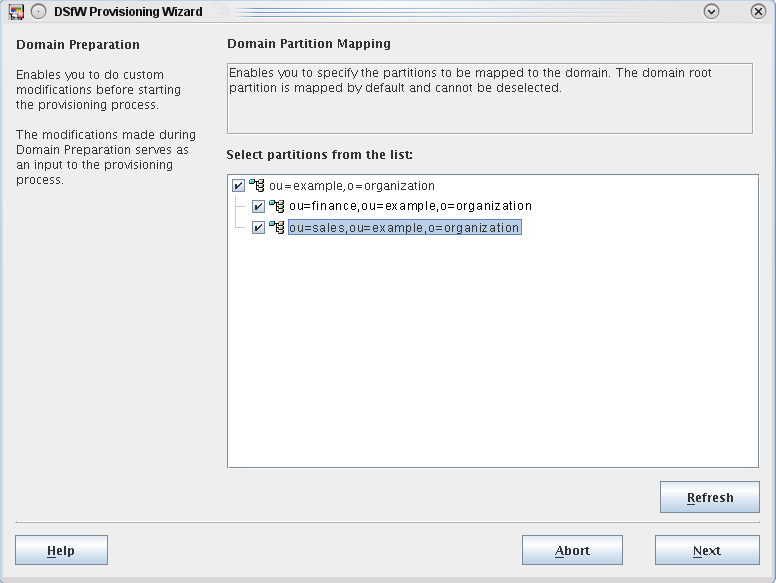Select the ou=finance,ou=example,o=organization entry
776x583 pixels.
click(410, 206)
